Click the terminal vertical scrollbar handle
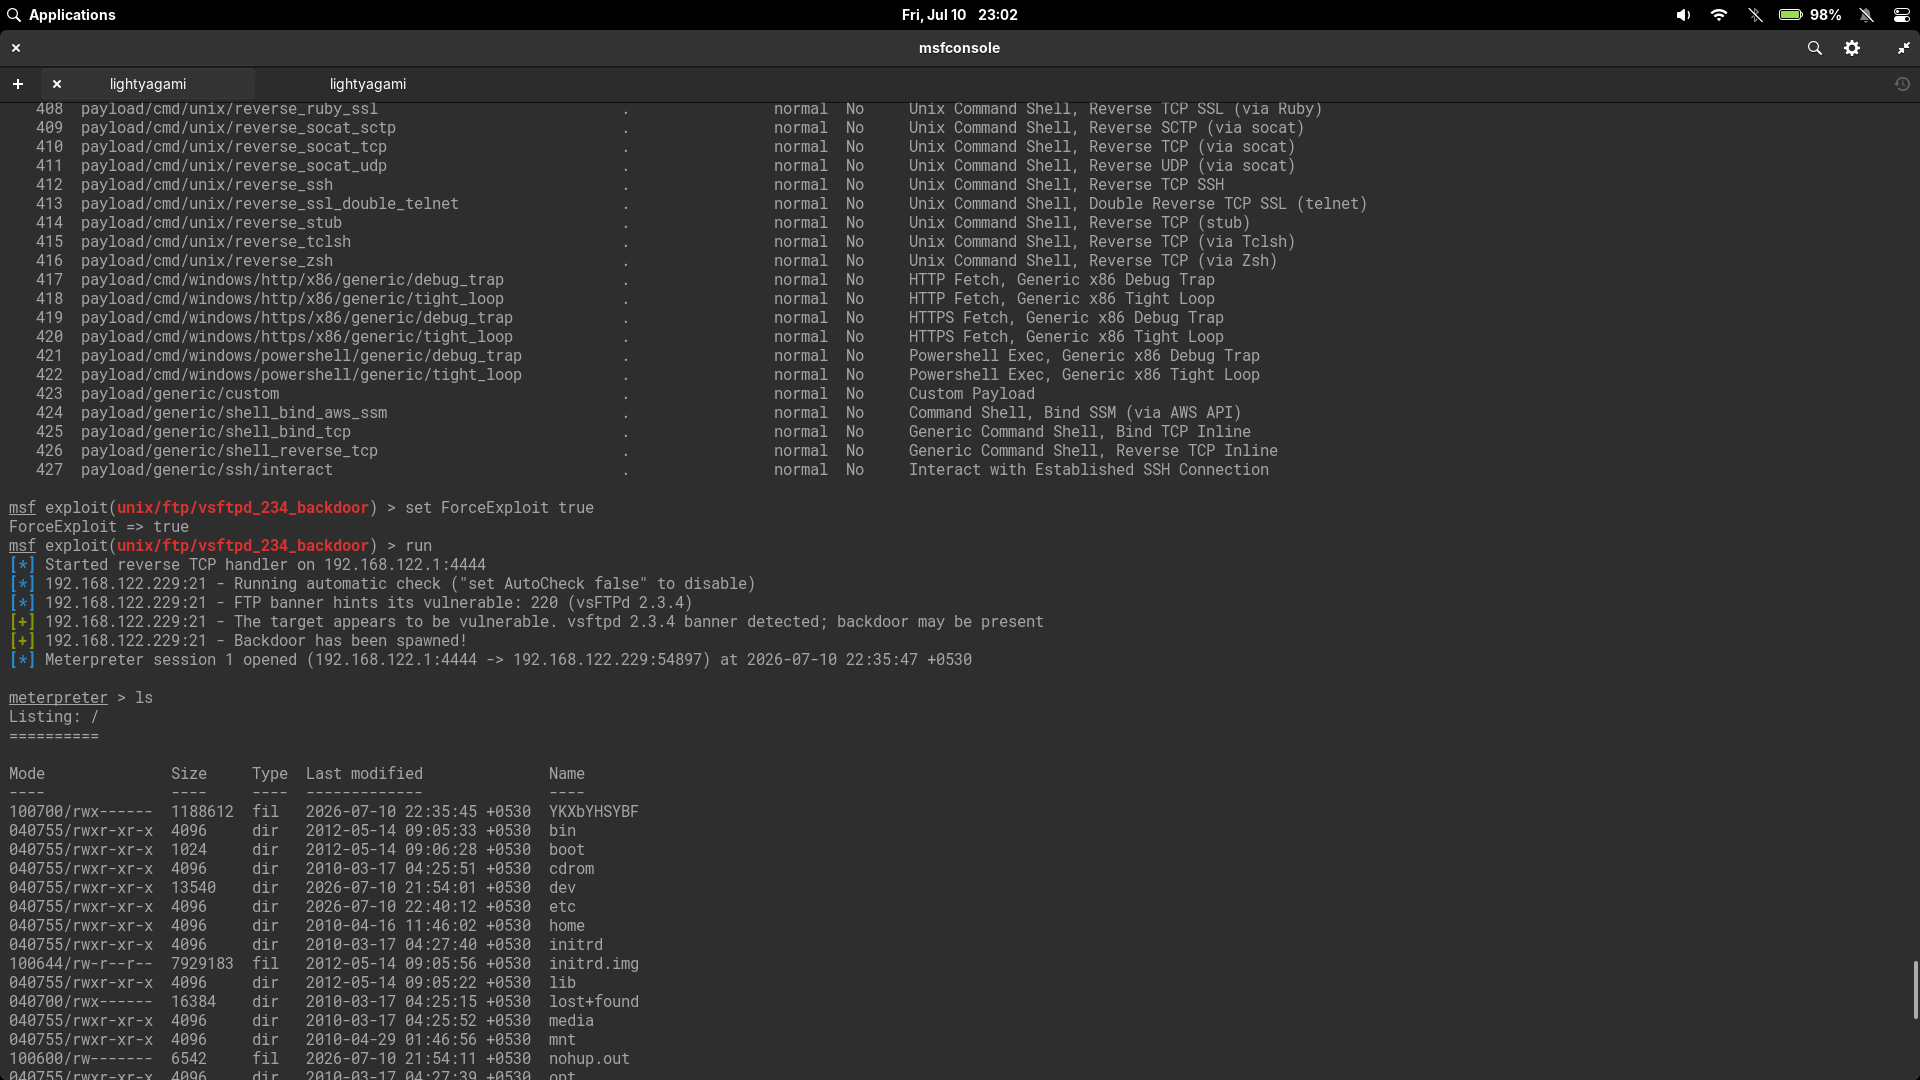The image size is (1920, 1080). (1915, 990)
